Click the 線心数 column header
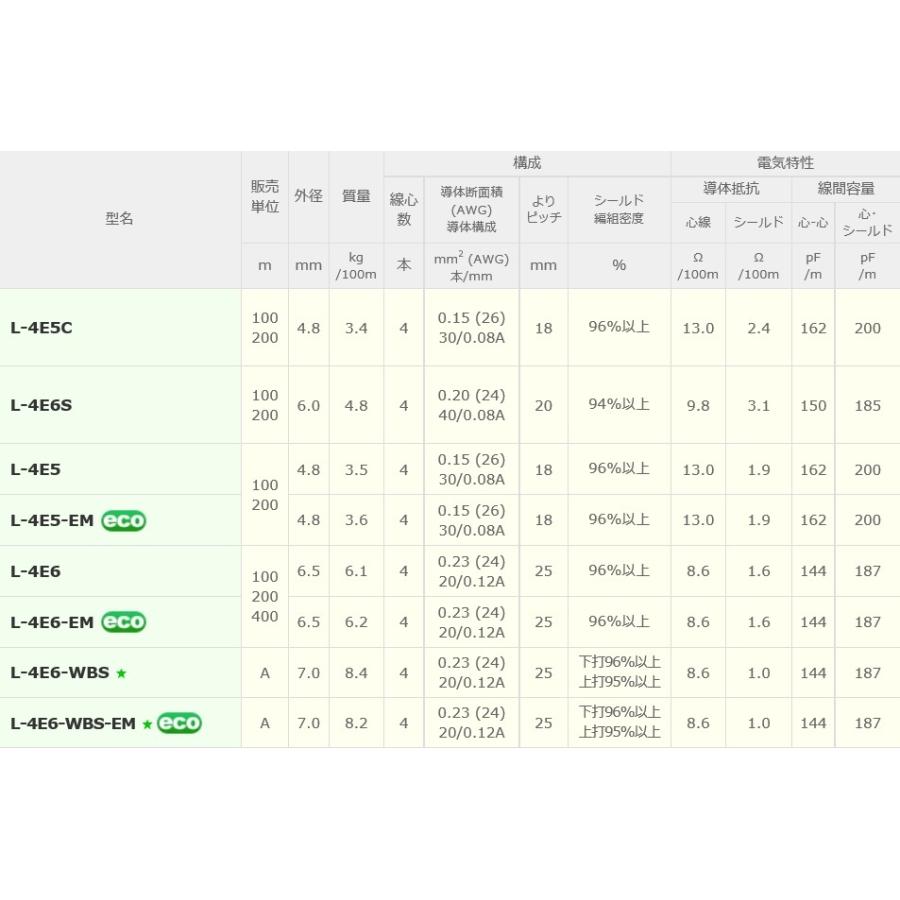The image size is (900, 900). coord(404,209)
